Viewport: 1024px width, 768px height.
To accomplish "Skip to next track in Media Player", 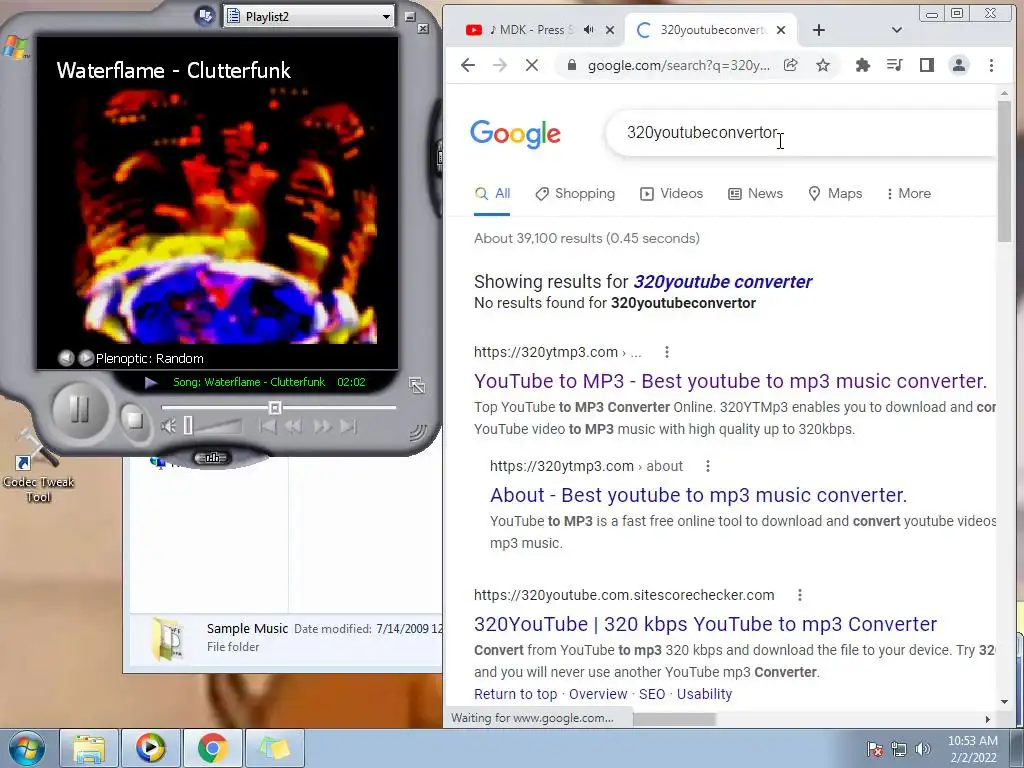I will point(349,426).
